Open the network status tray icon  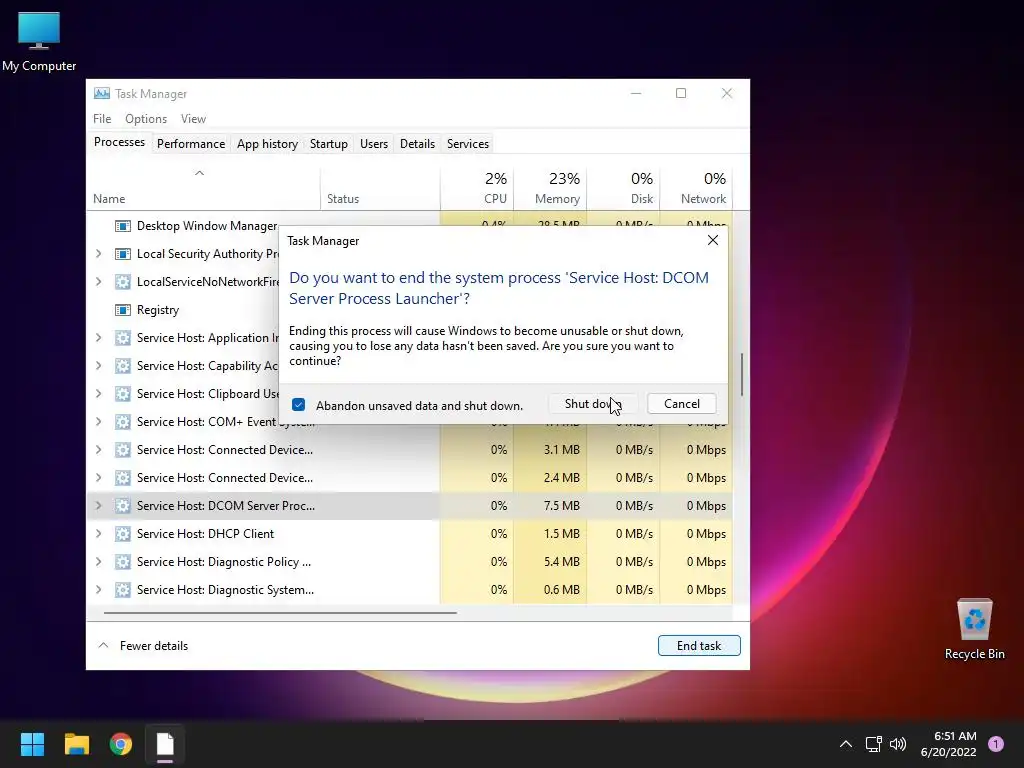pyautogui.click(x=873, y=744)
